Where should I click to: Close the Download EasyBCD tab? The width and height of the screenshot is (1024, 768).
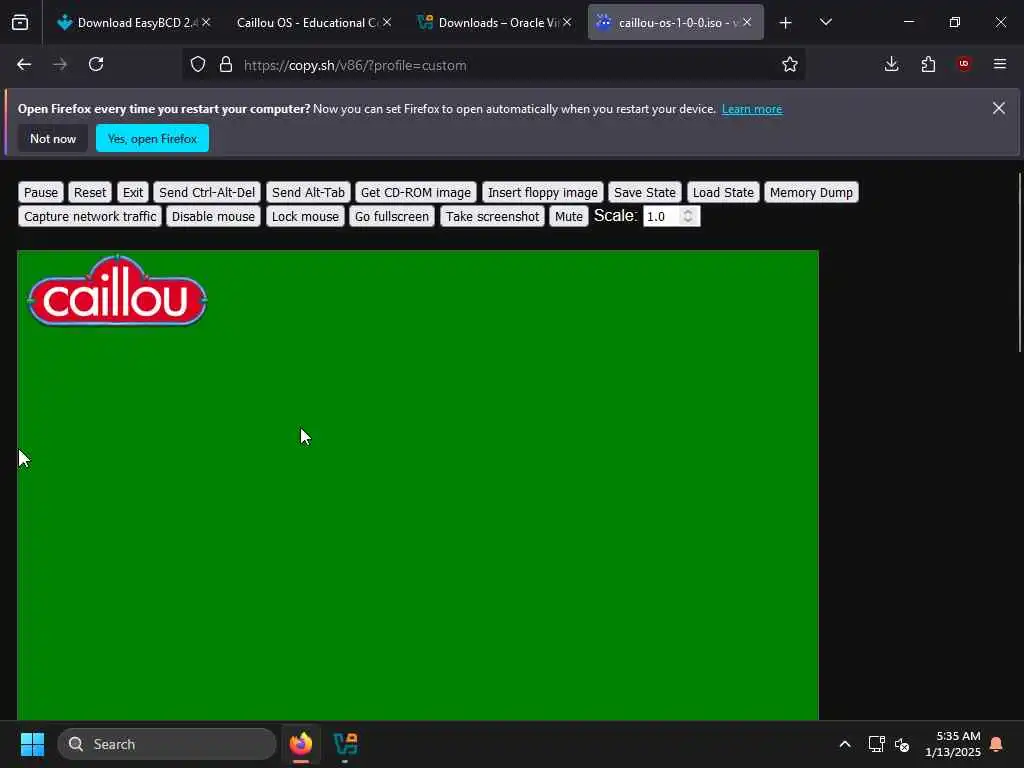(206, 22)
